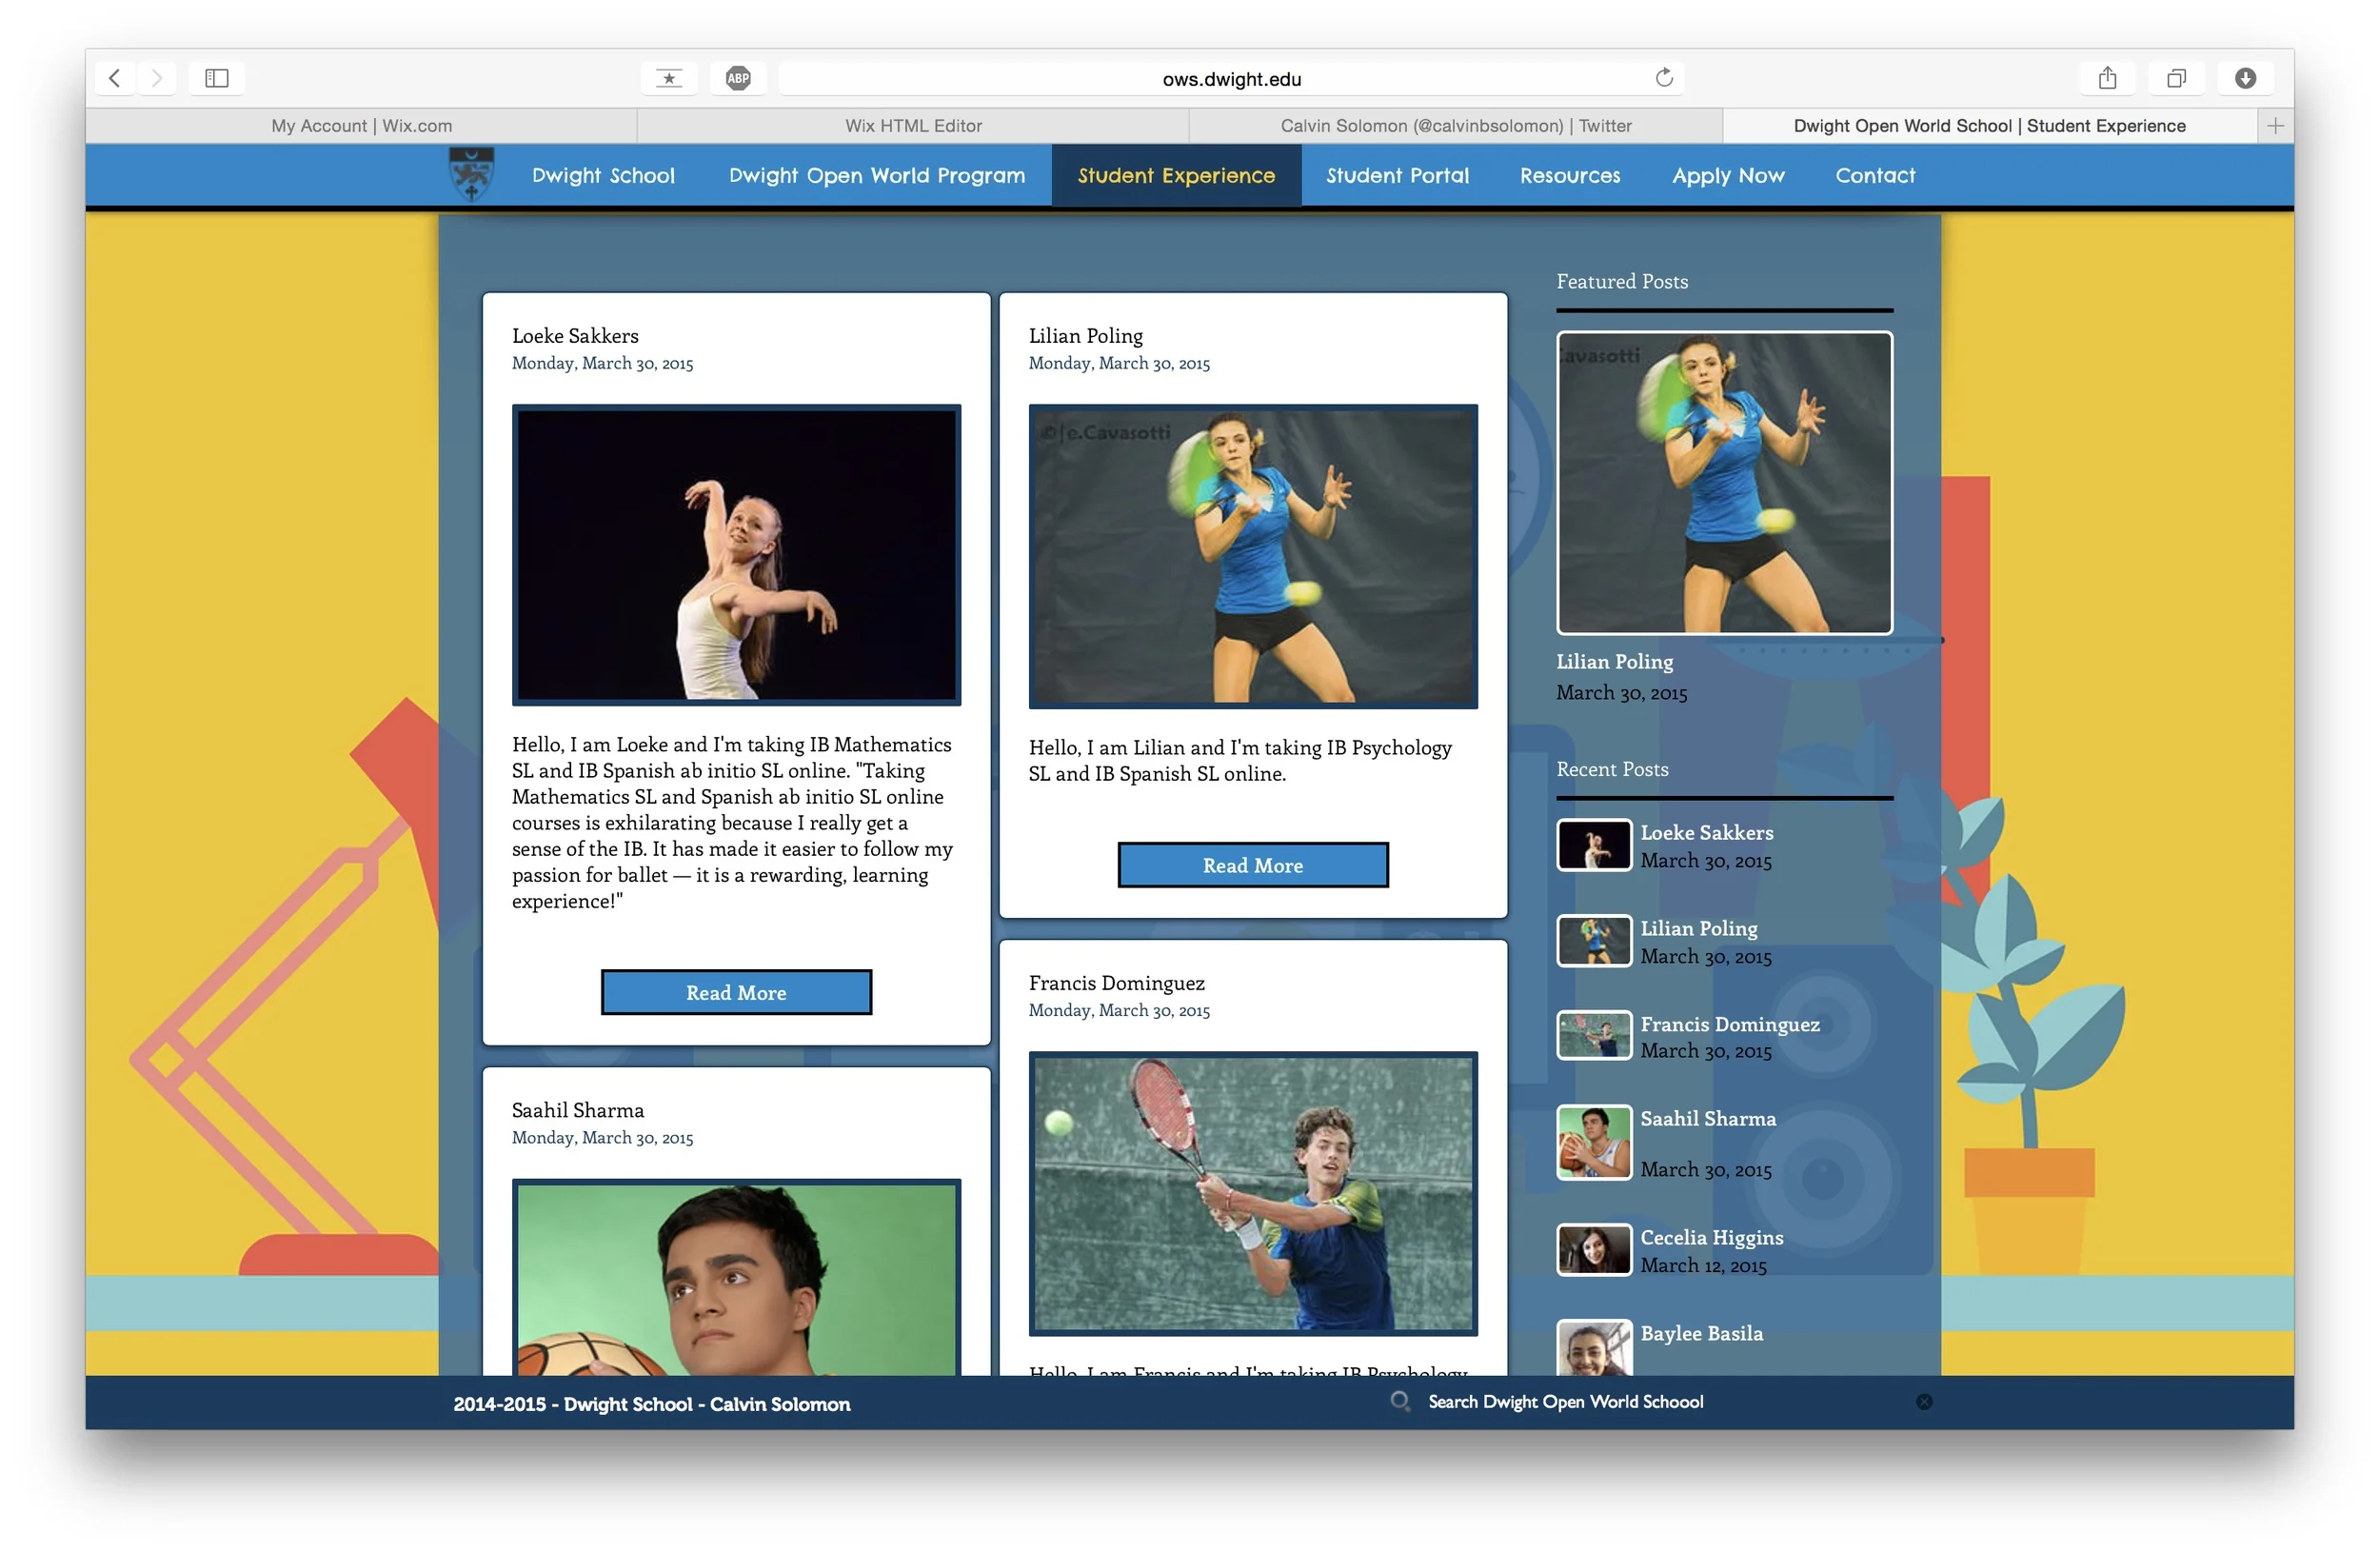Image resolution: width=2380 pixels, height=1552 pixels.
Task: Click Lilian Poling thumbnail in Recent Posts
Action: pyautogui.click(x=1594, y=941)
